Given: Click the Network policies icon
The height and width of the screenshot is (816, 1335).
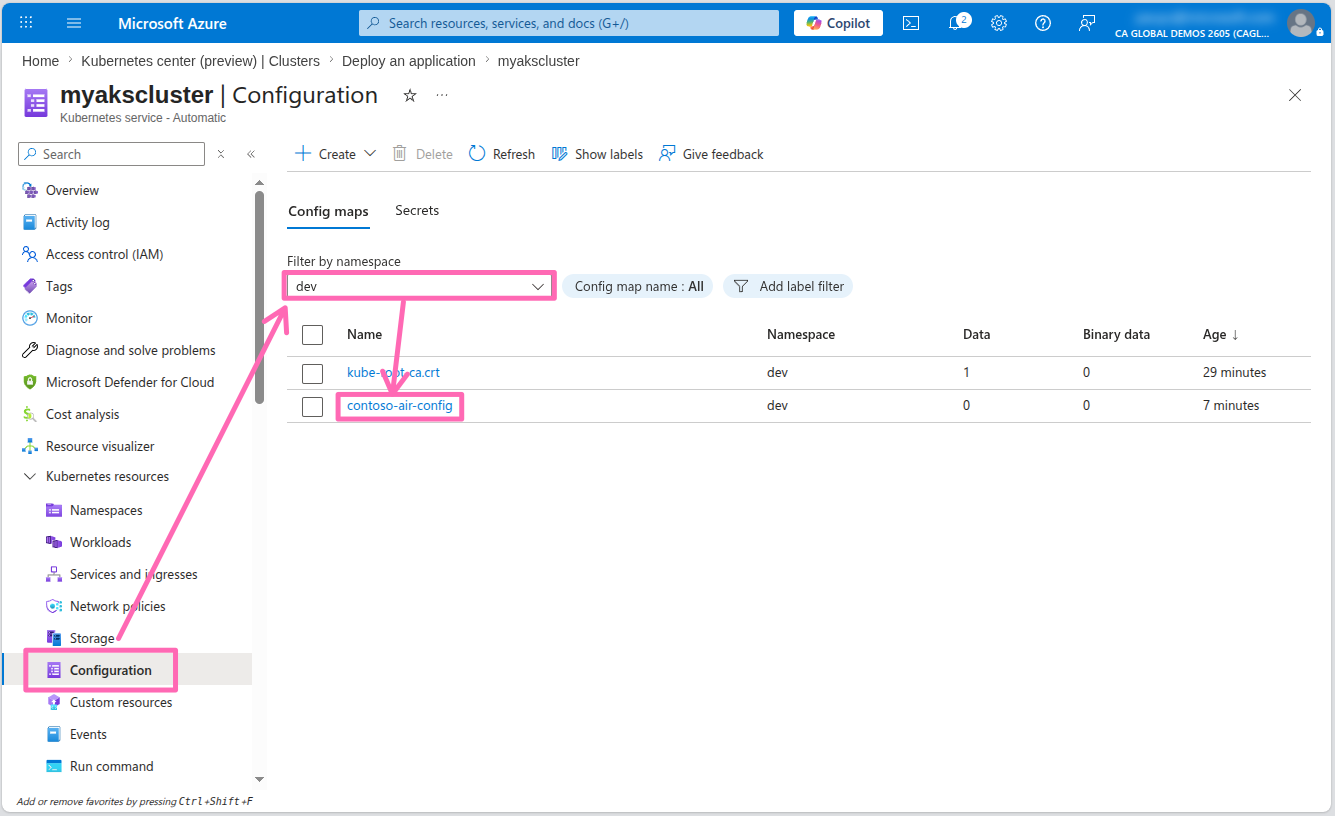Looking at the screenshot, I should click(x=54, y=606).
